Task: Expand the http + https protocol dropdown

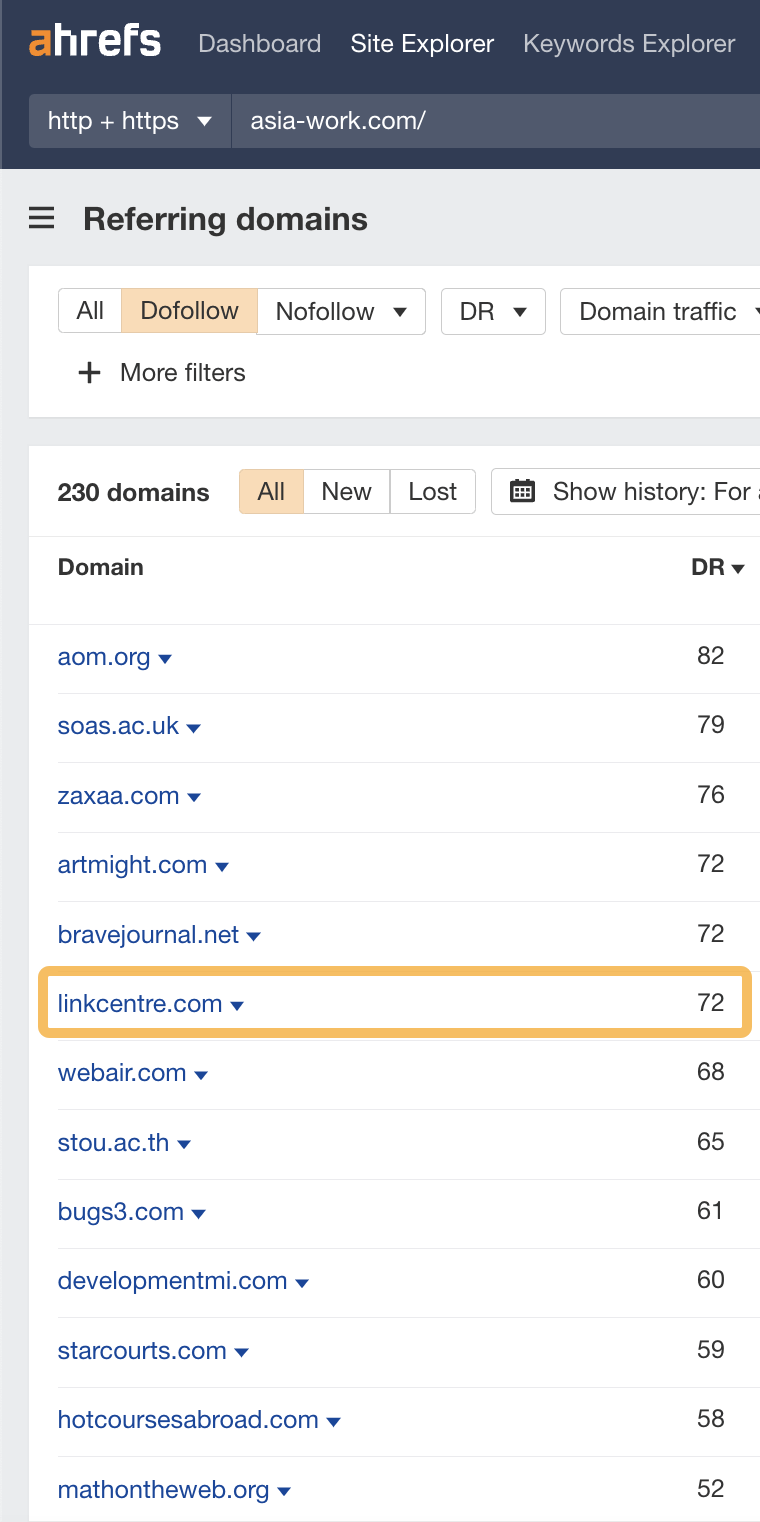Action: [130, 121]
